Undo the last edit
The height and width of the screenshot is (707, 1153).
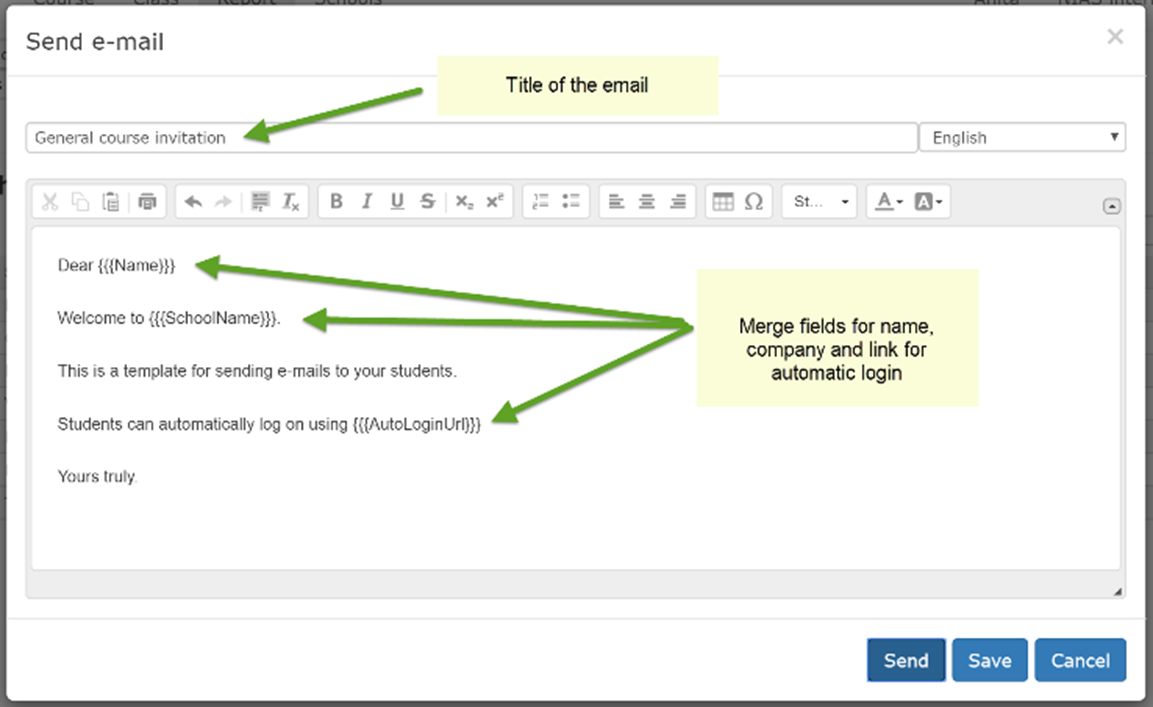193,202
